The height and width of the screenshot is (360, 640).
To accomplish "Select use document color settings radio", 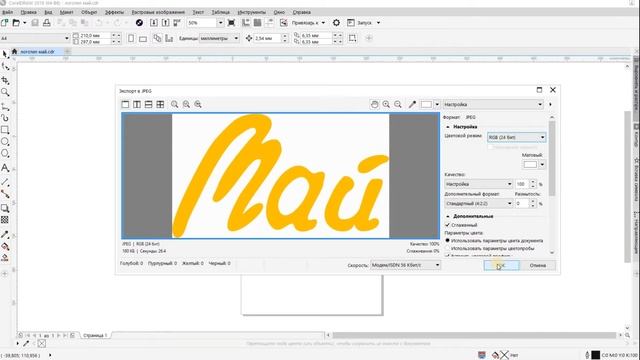I will 447,241.
